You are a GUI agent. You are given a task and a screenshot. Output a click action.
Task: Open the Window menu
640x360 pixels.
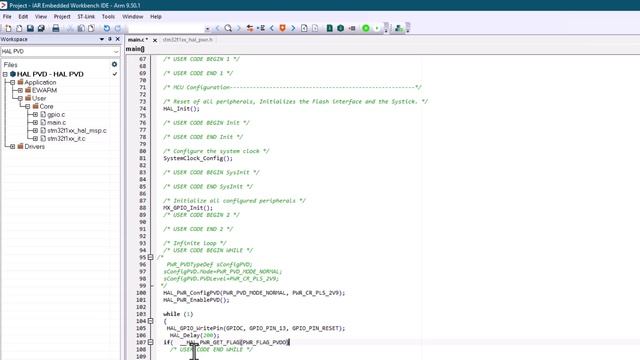(133, 17)
